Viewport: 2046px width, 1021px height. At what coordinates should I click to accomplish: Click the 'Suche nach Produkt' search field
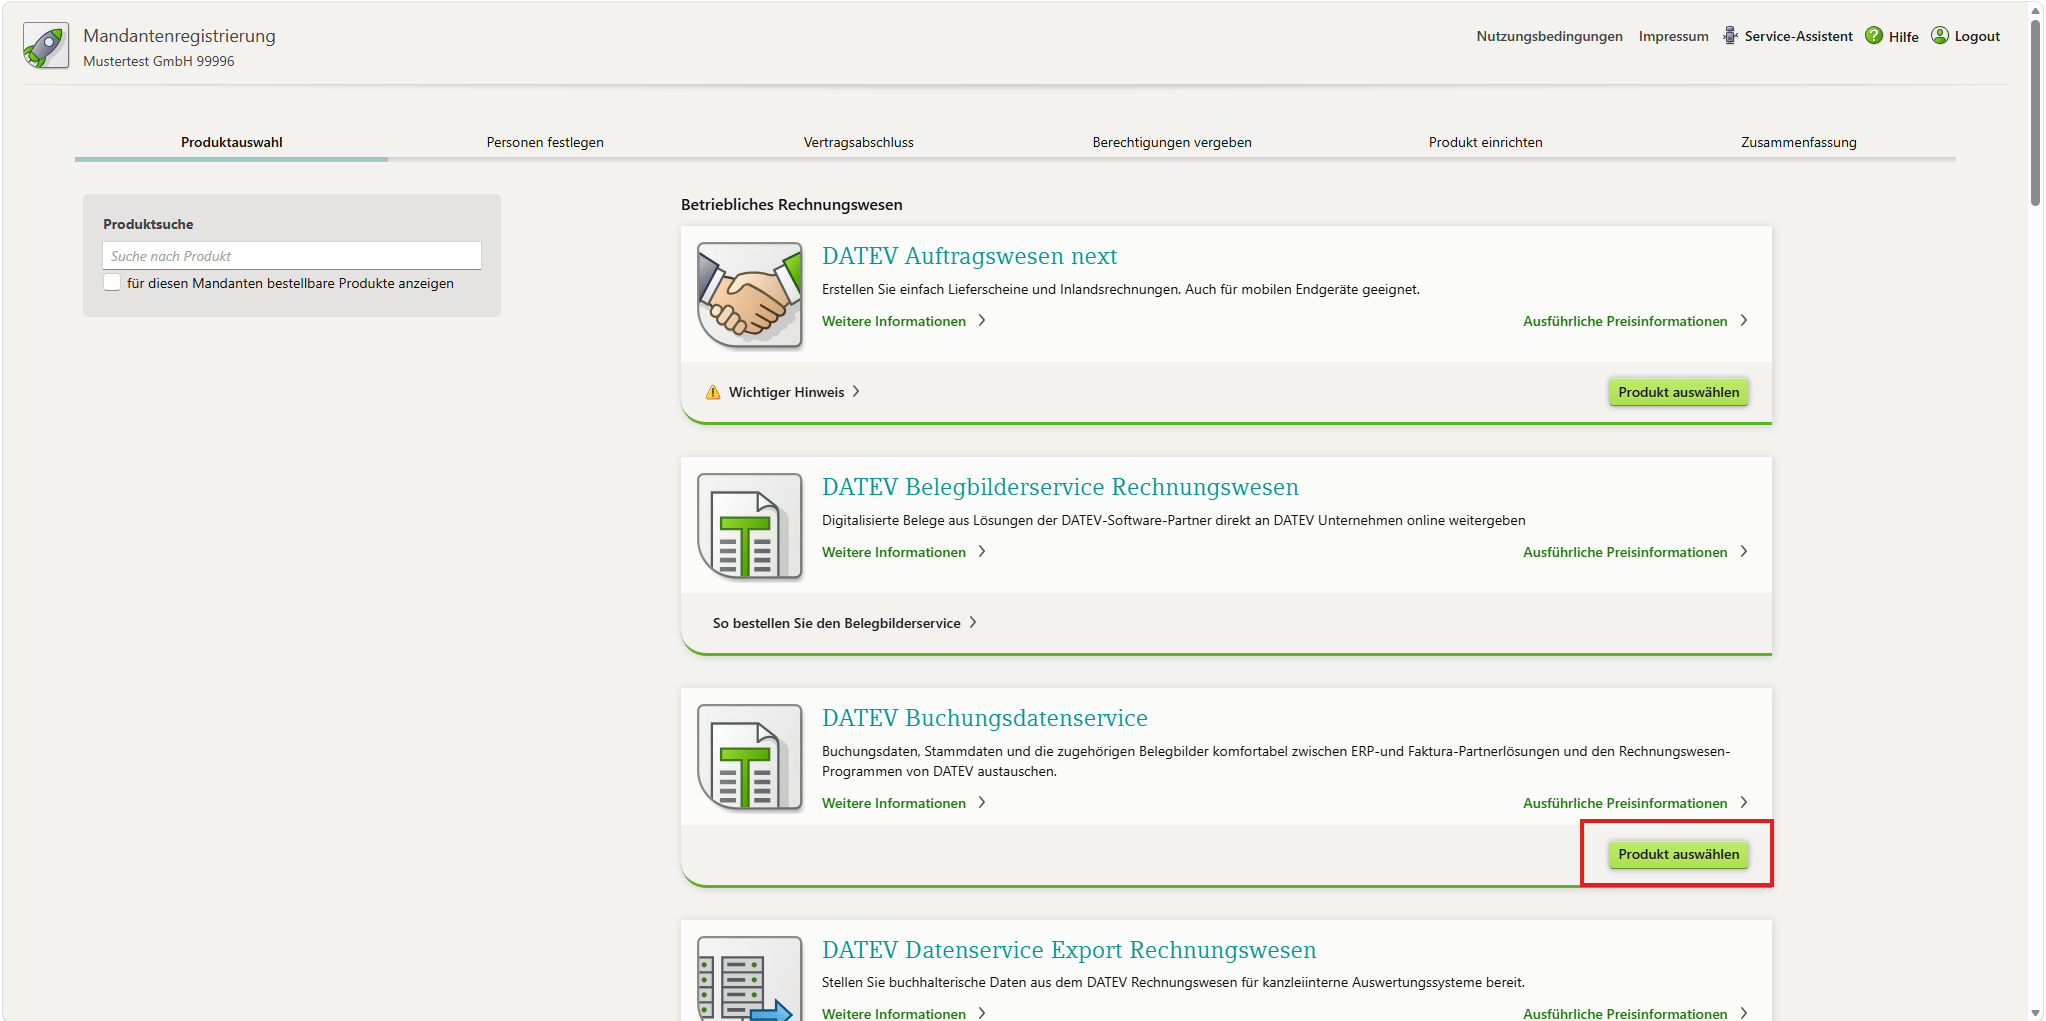click(292, 256)
